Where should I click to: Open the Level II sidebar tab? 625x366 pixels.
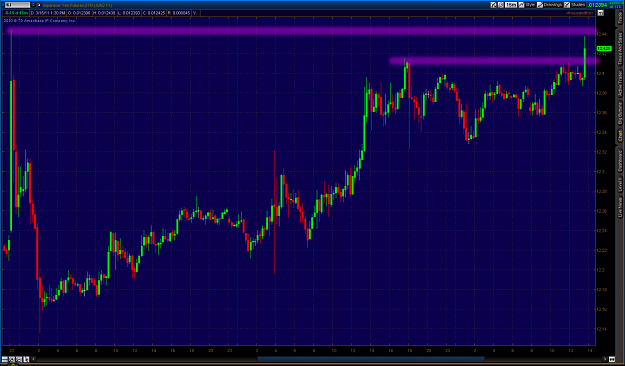pyautogui.click(x=620, y=185)
